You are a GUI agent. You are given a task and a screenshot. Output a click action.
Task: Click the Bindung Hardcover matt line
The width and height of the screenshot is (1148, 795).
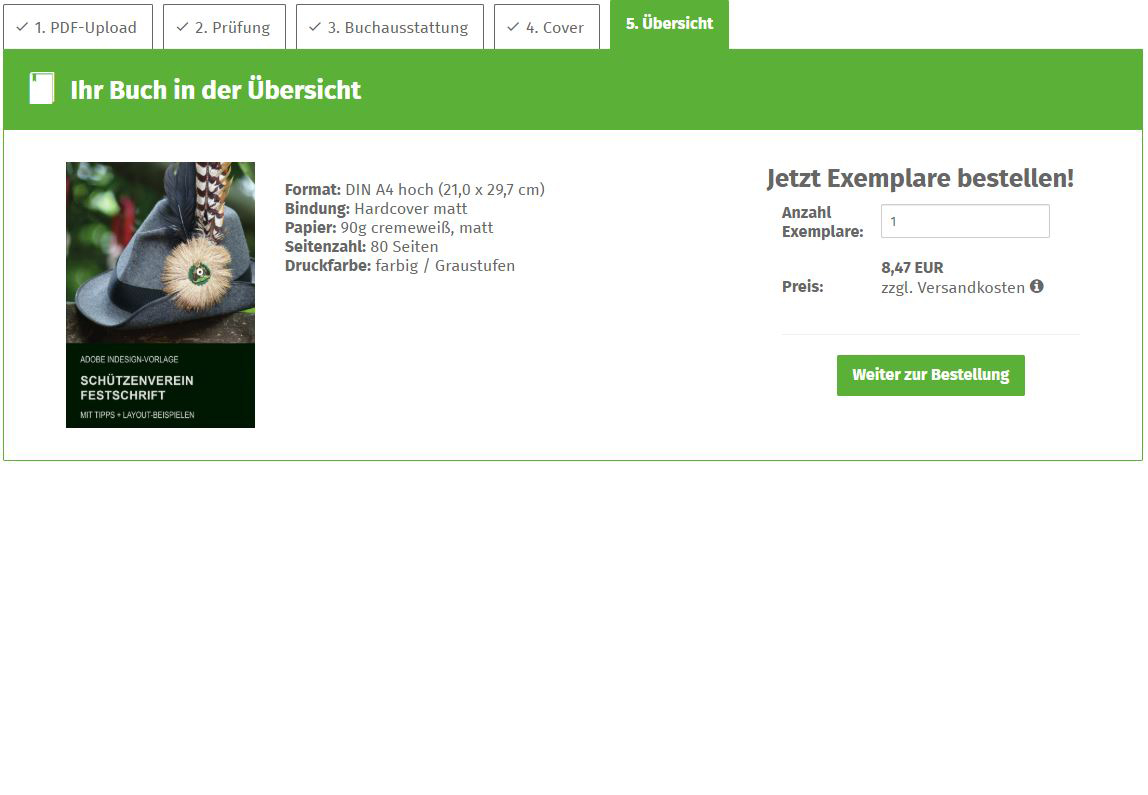coord(376,209)
